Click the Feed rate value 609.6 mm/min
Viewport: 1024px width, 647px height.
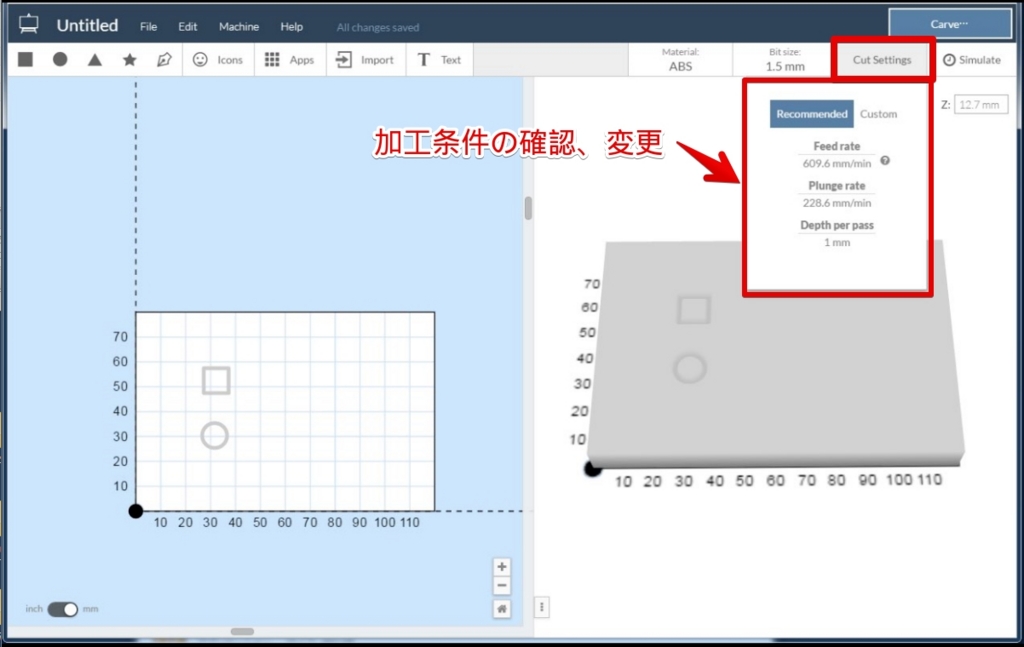click(837, 163)
